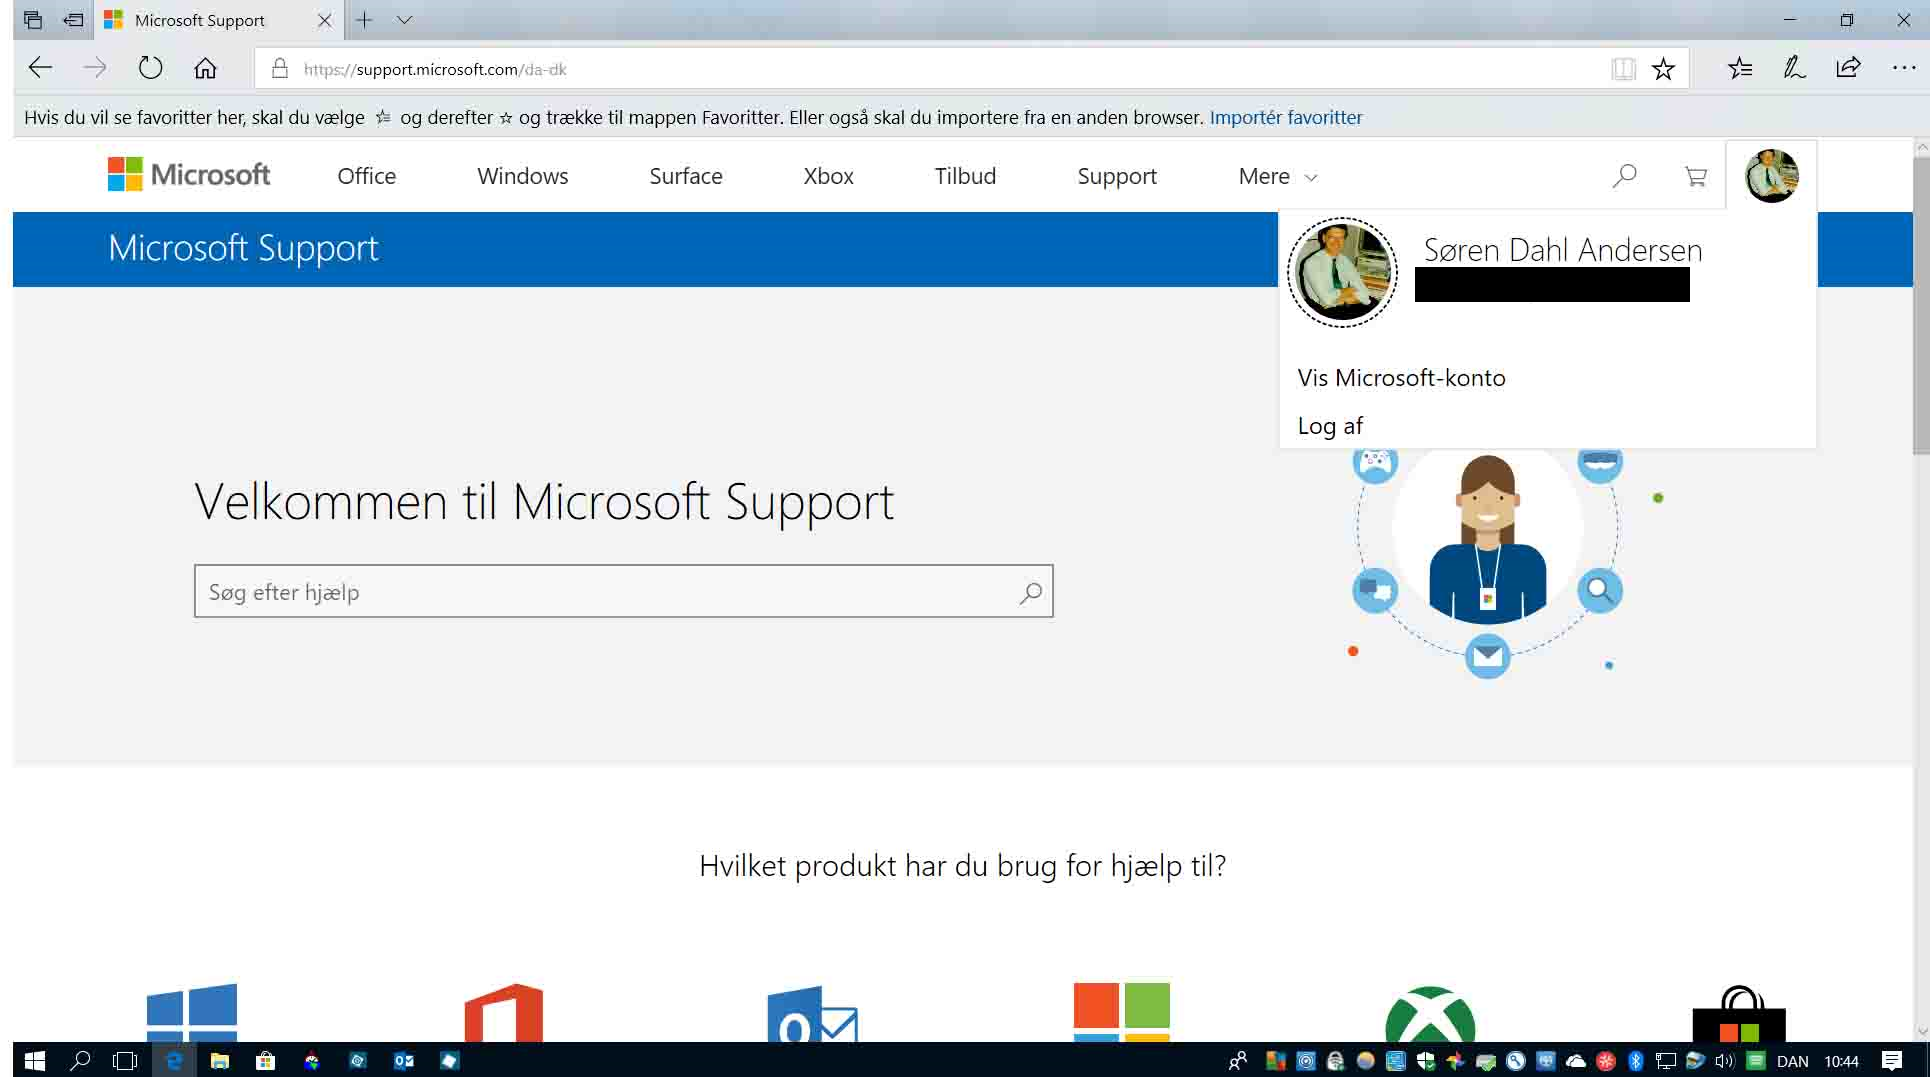Click the Microsoft Support banner title
The width and height of the screenshot is (1930, 1077).
coord(243,248)
